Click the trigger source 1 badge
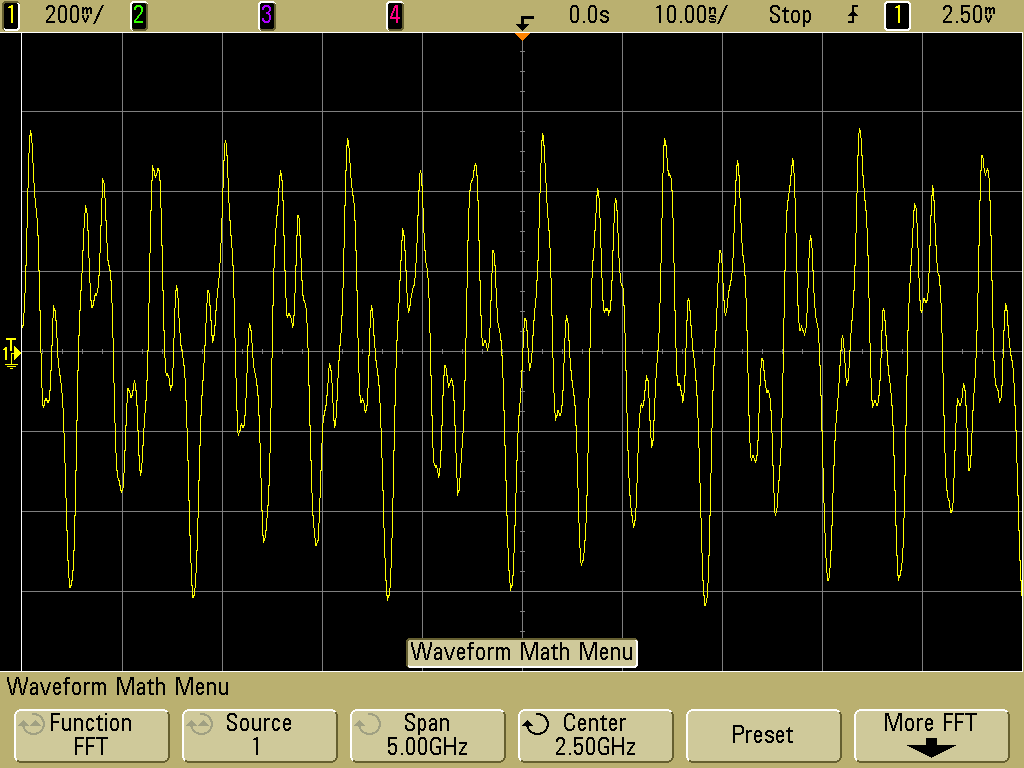This screenshot has width=1024, height=768. click(897, 15)
